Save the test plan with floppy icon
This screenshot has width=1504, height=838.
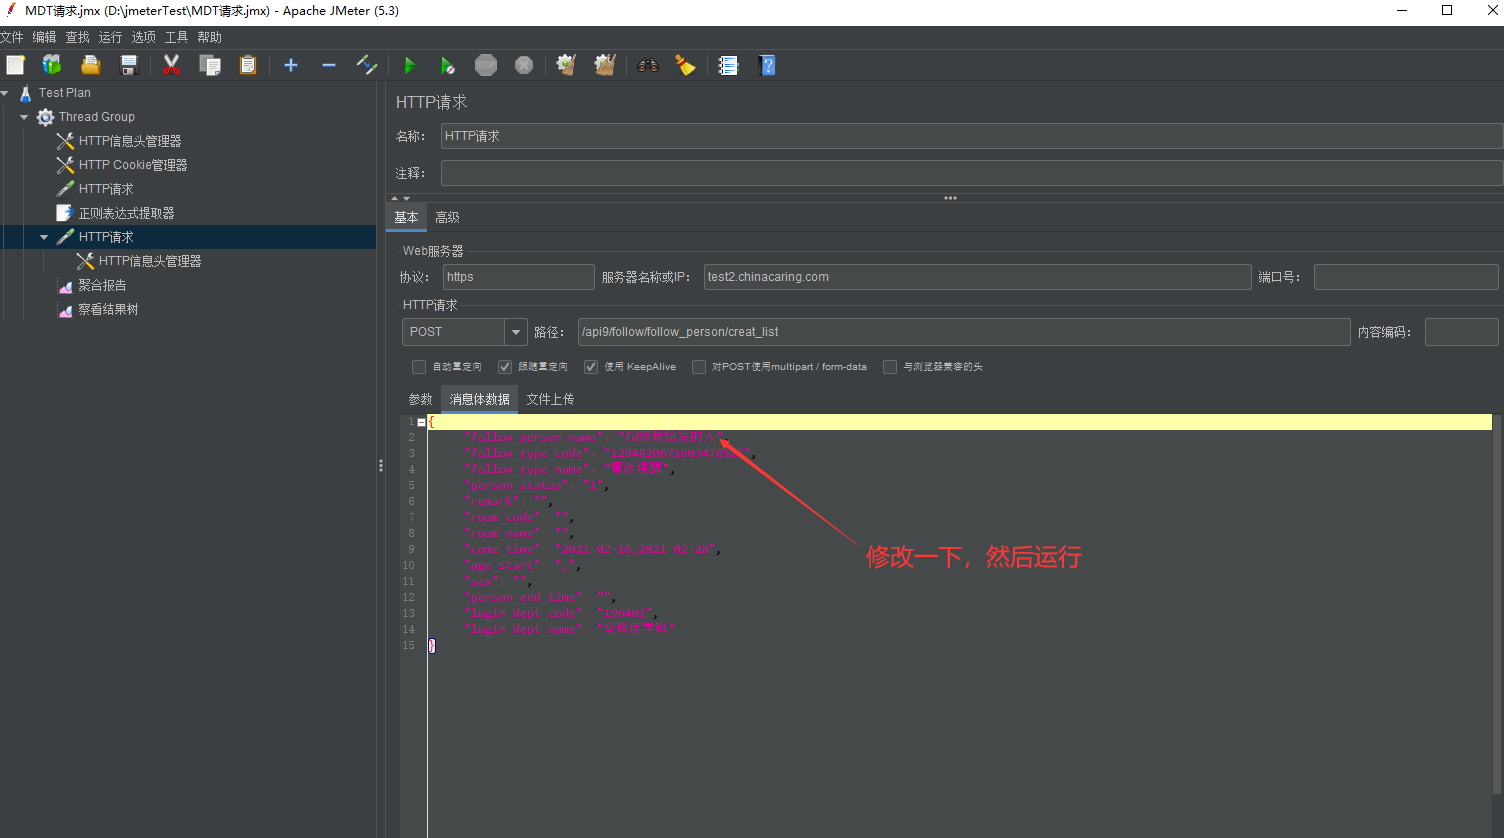coord(129,65)
